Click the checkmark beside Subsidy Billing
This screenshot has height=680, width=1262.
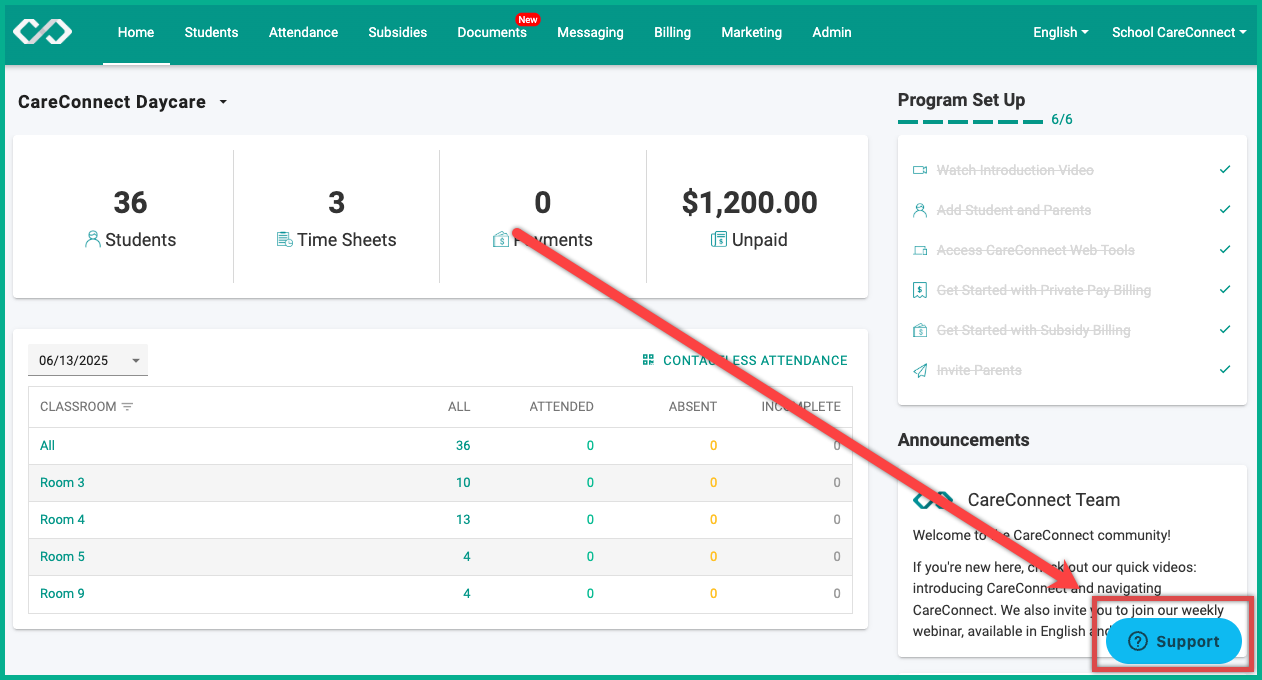[x=1225, y=330]
